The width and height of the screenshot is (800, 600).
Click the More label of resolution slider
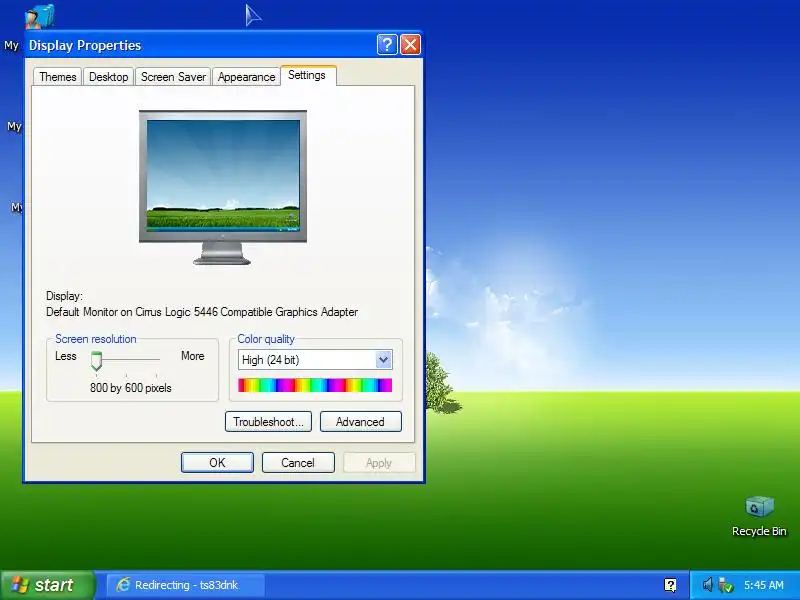pos(193,356)
